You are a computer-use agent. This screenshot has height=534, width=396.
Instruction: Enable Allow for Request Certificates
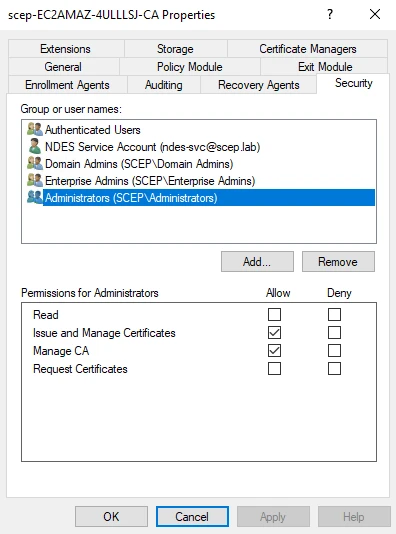pos(274,369)
